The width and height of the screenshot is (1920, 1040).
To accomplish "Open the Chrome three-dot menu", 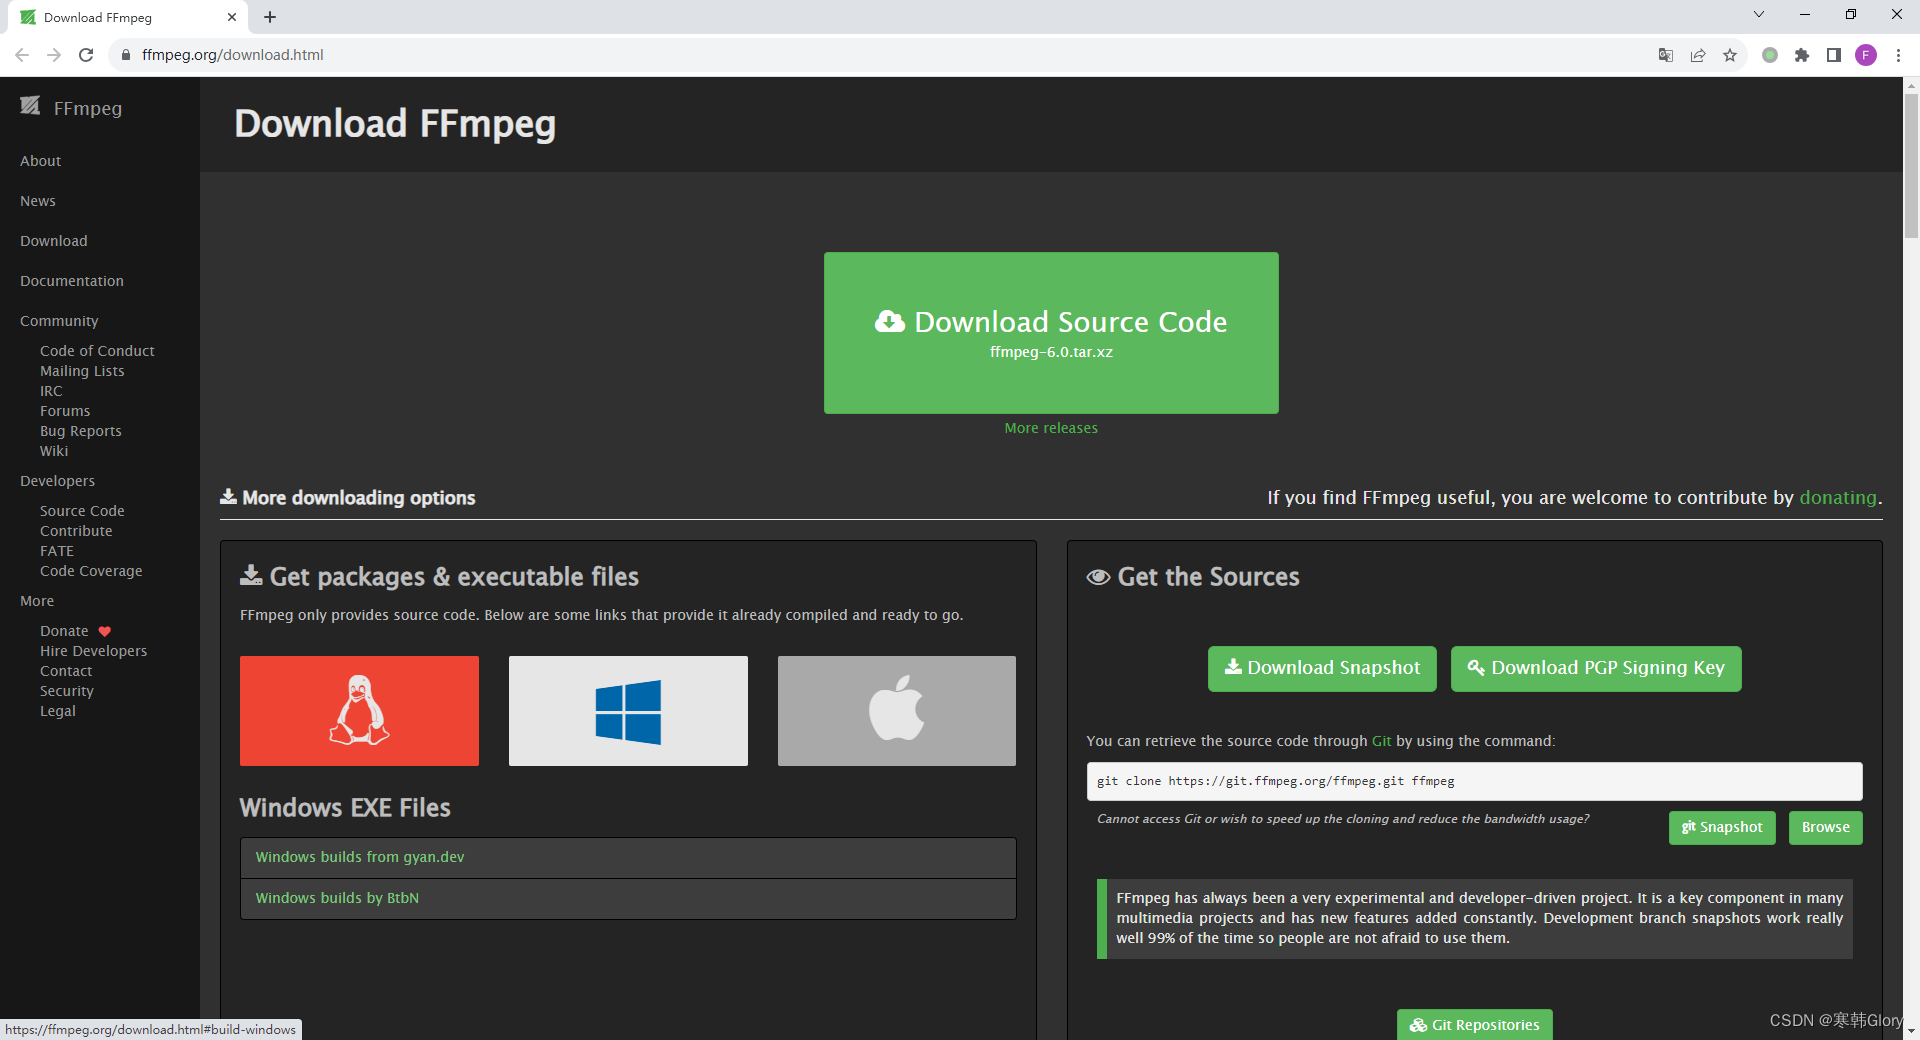I will tap(1899, 55).
